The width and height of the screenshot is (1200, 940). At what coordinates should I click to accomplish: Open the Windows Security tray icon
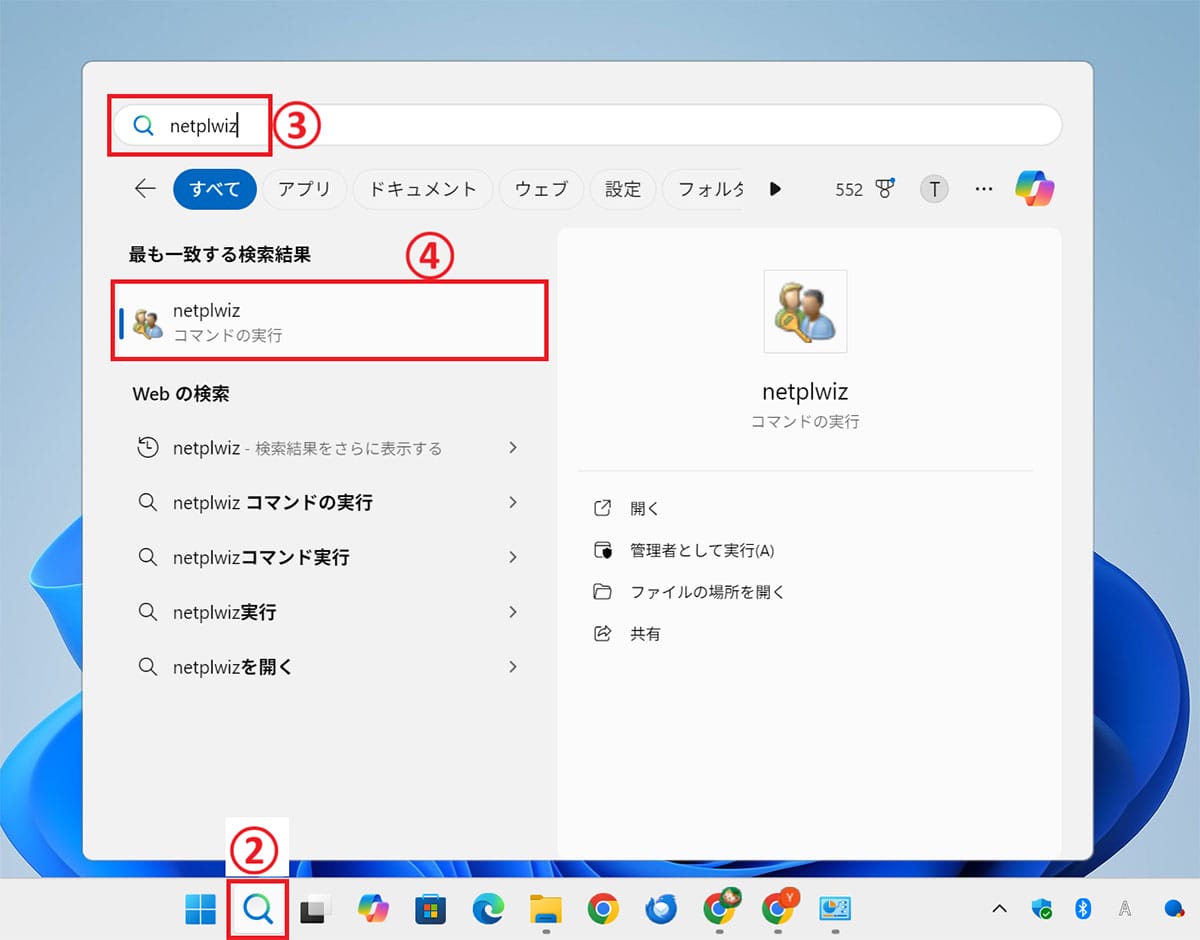coord(1041,908)
